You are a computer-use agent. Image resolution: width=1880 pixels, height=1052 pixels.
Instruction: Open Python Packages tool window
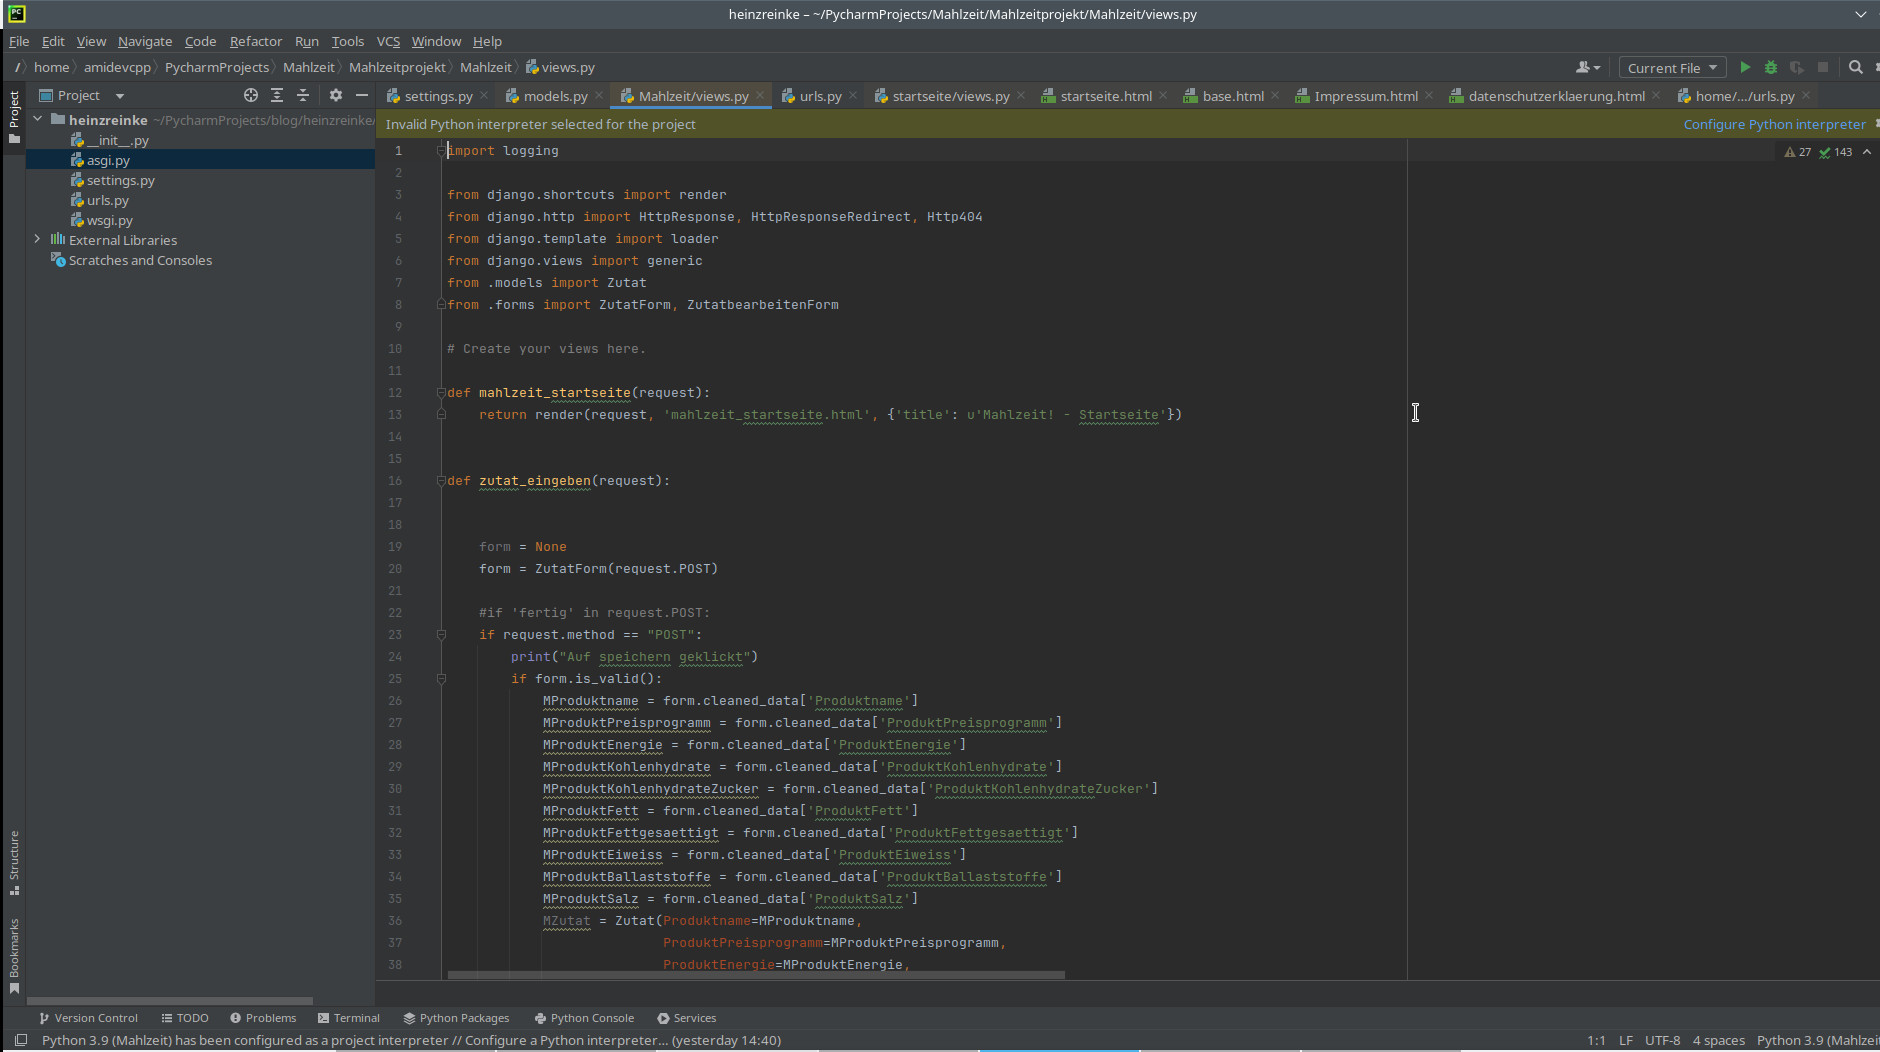[456, 1018]
